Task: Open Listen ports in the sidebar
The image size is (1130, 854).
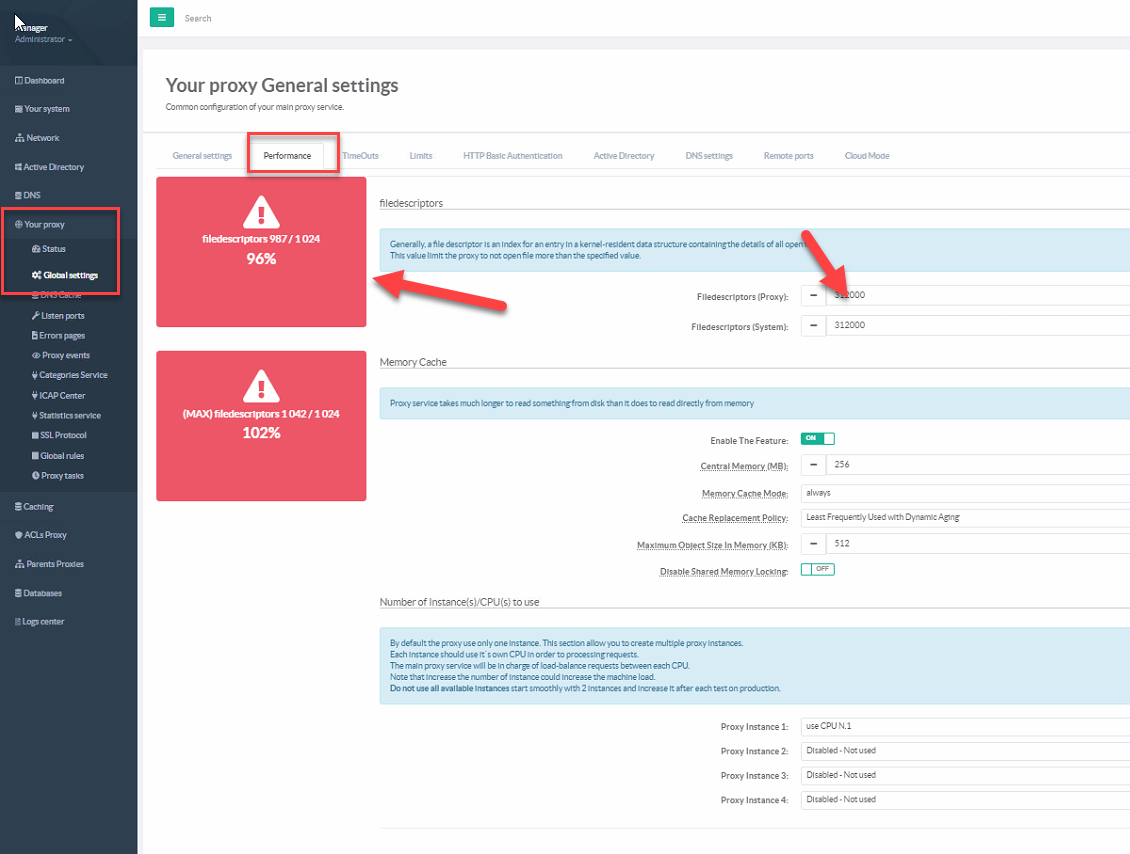Action: coord(62,316)
